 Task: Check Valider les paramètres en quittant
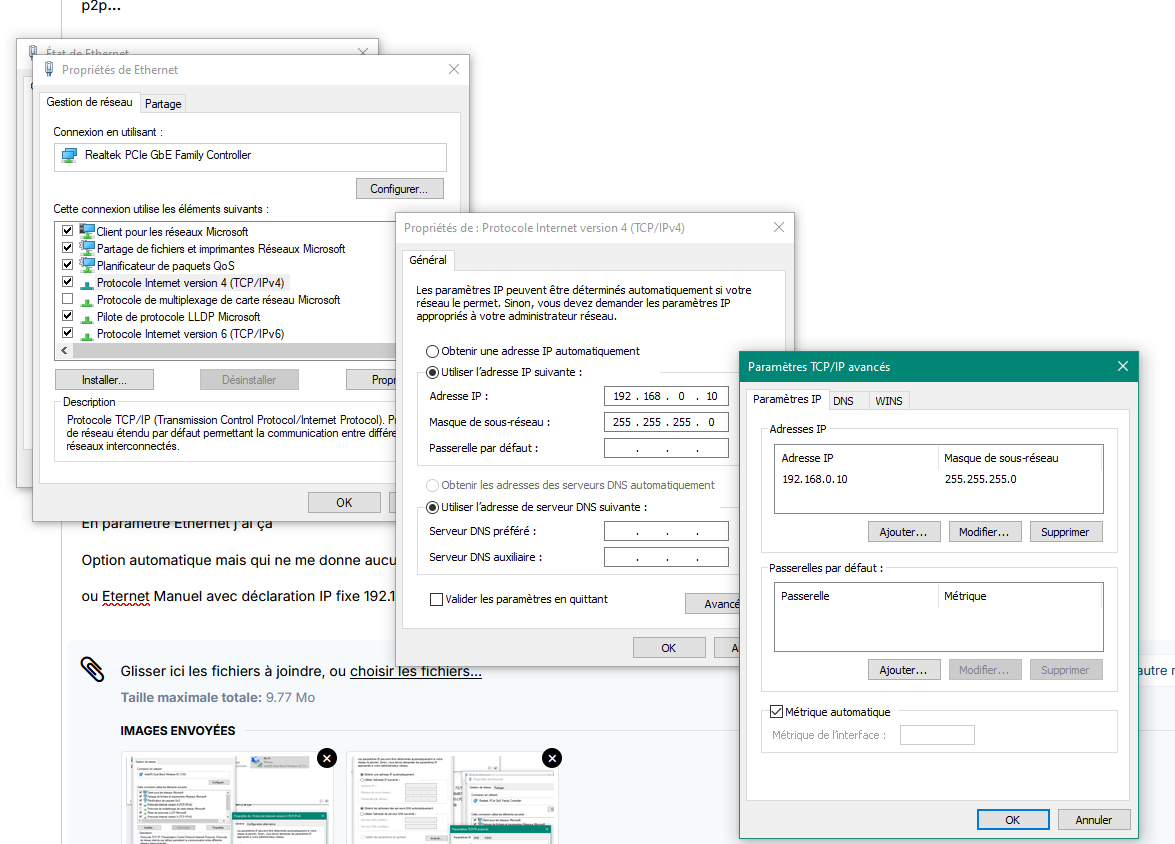[x=436, y=599]
